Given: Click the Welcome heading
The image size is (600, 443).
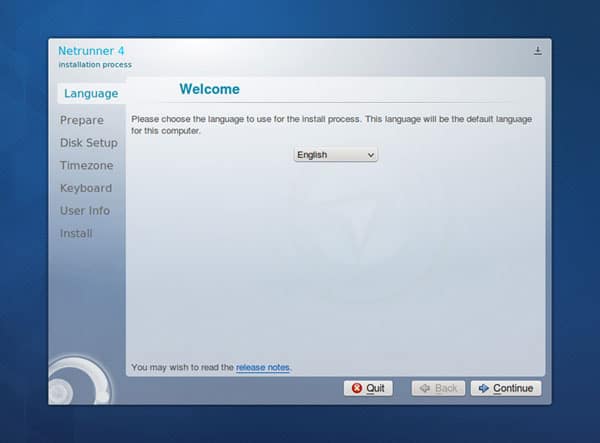Looking at the screenshot, I should (x=209, y=90).
